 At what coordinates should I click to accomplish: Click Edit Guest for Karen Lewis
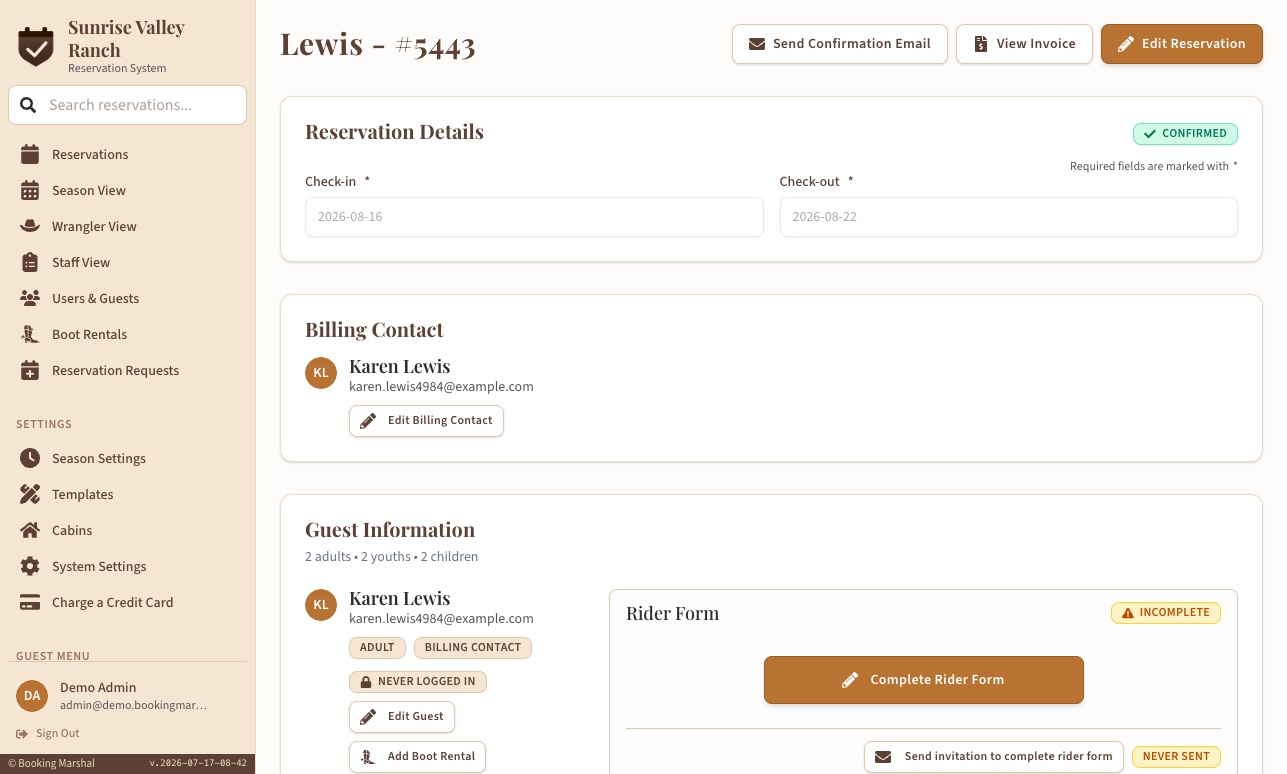[402, 717]
